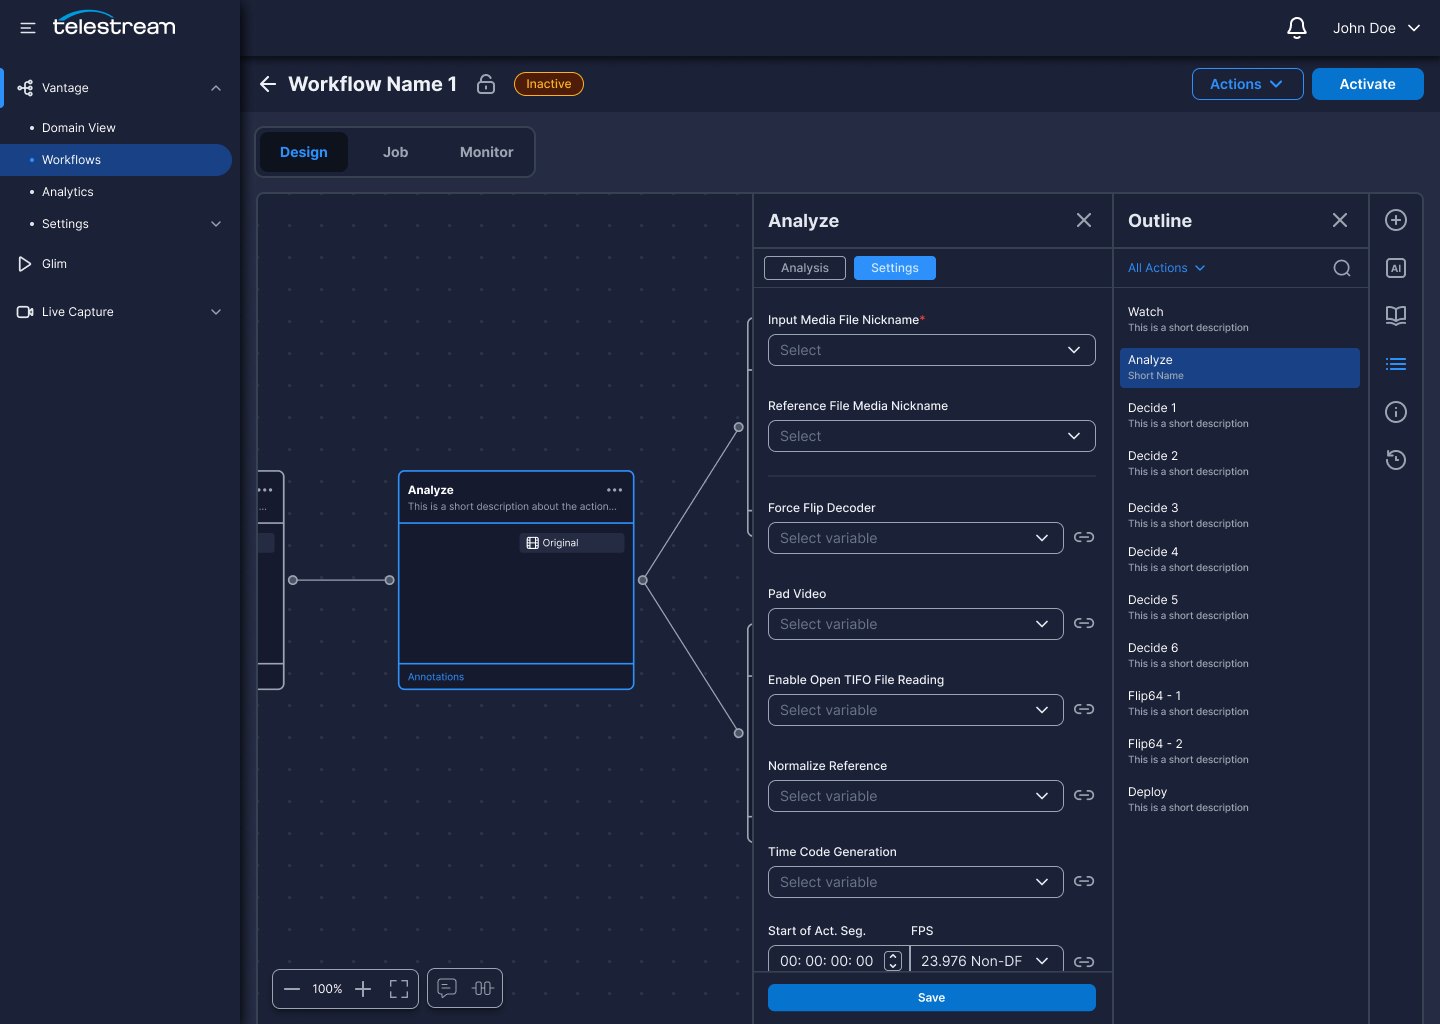The height and width of the screenshot is (1024, 1440).
Task: Open the Reference File Media Nickname dropdown
Action: pyautogui.click(x=932, y=436)
